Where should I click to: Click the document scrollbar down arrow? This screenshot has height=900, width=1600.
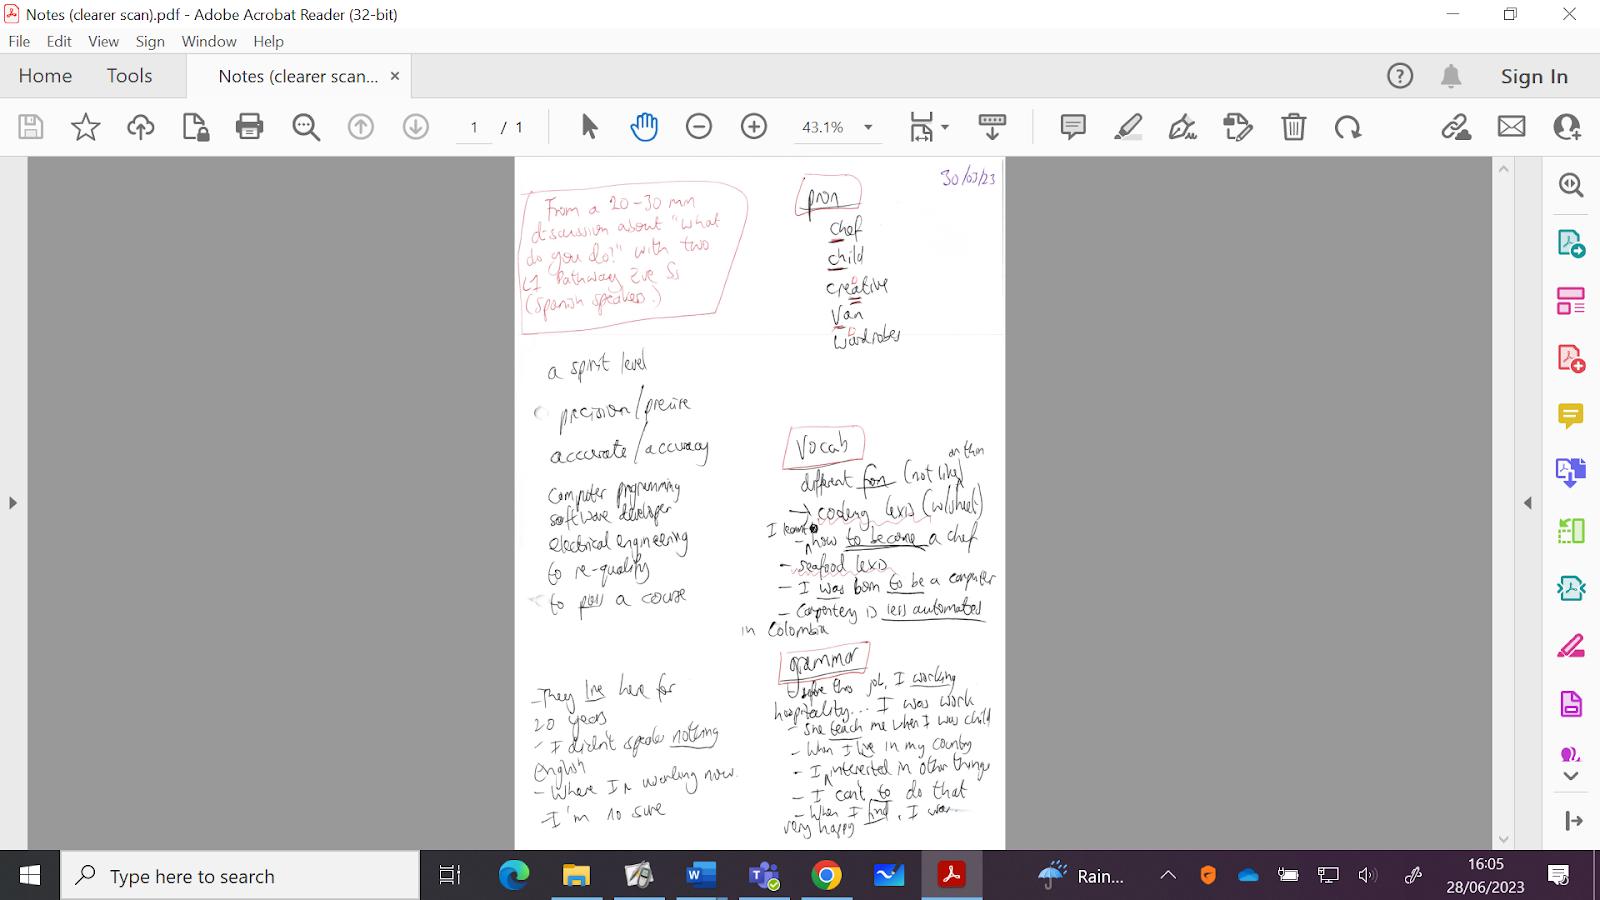pyautogui.click(x=1503, y=840)
